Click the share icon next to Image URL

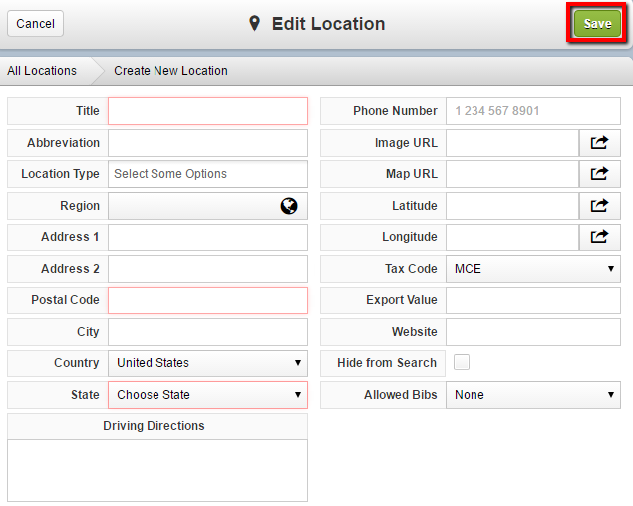599,143
